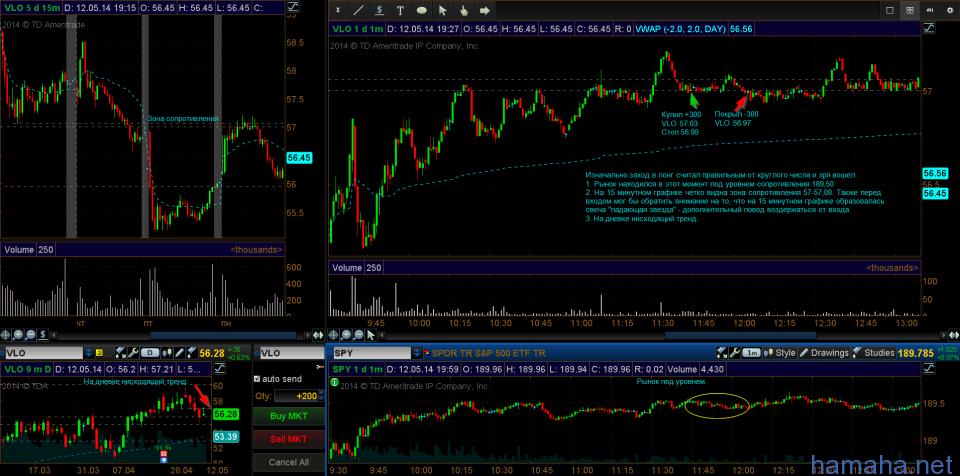Open studies flask icon on VLO daily chart
Screen dimensions: 960x476
coord(192,353)
